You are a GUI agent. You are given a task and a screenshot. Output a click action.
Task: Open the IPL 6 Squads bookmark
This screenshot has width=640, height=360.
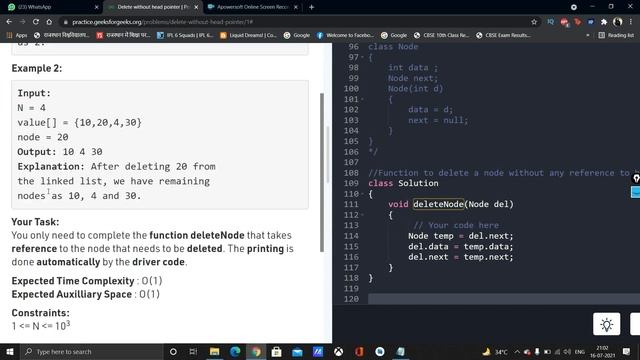185,35
